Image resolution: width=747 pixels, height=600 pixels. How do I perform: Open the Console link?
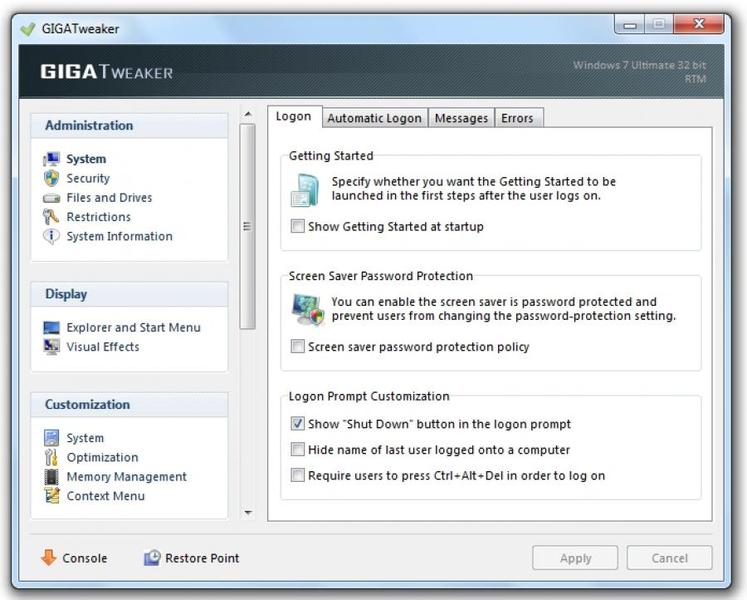tap(85, 558)
